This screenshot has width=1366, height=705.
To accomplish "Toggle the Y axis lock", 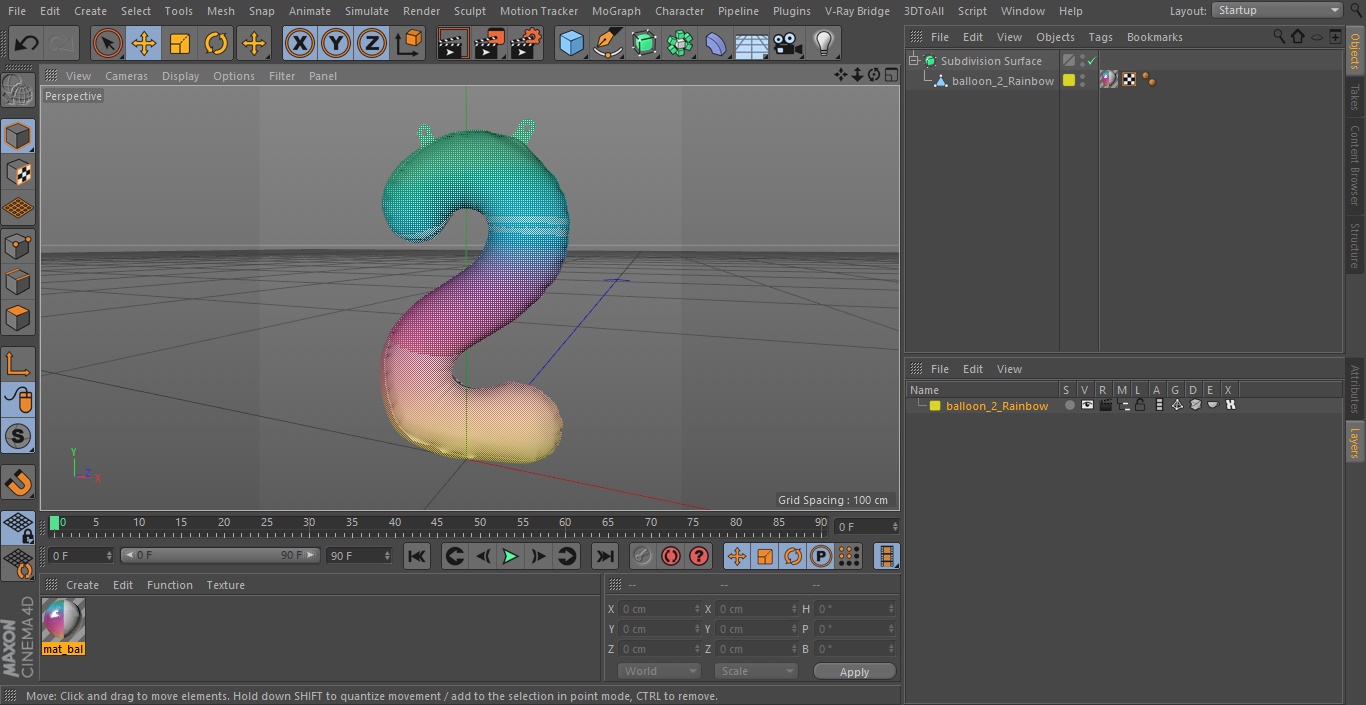I will click(x=336, y=43).
